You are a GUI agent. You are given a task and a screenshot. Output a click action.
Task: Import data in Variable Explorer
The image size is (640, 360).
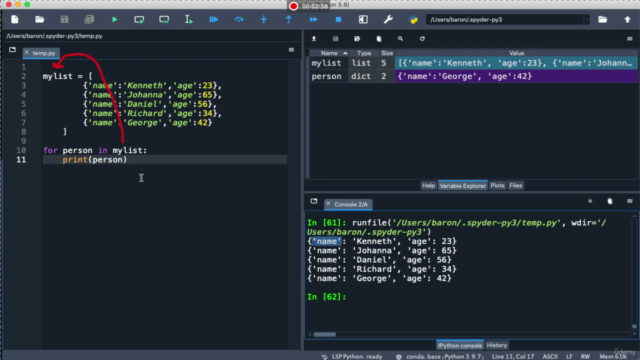(314, 39)
